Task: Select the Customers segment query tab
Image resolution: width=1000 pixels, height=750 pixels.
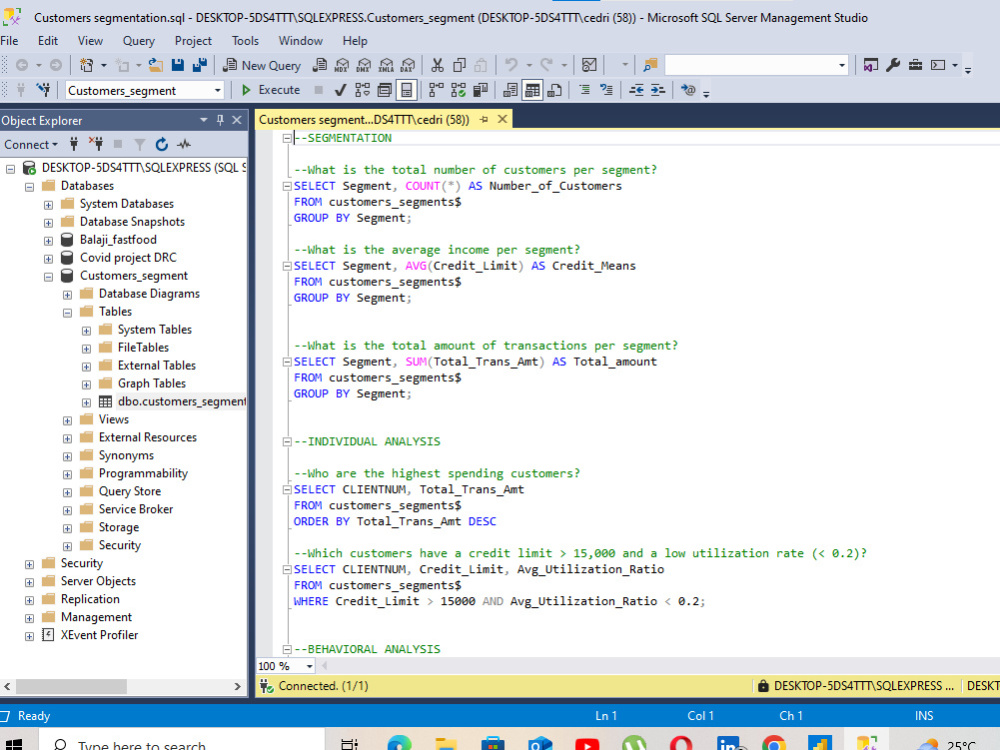Action: [364, 119]
